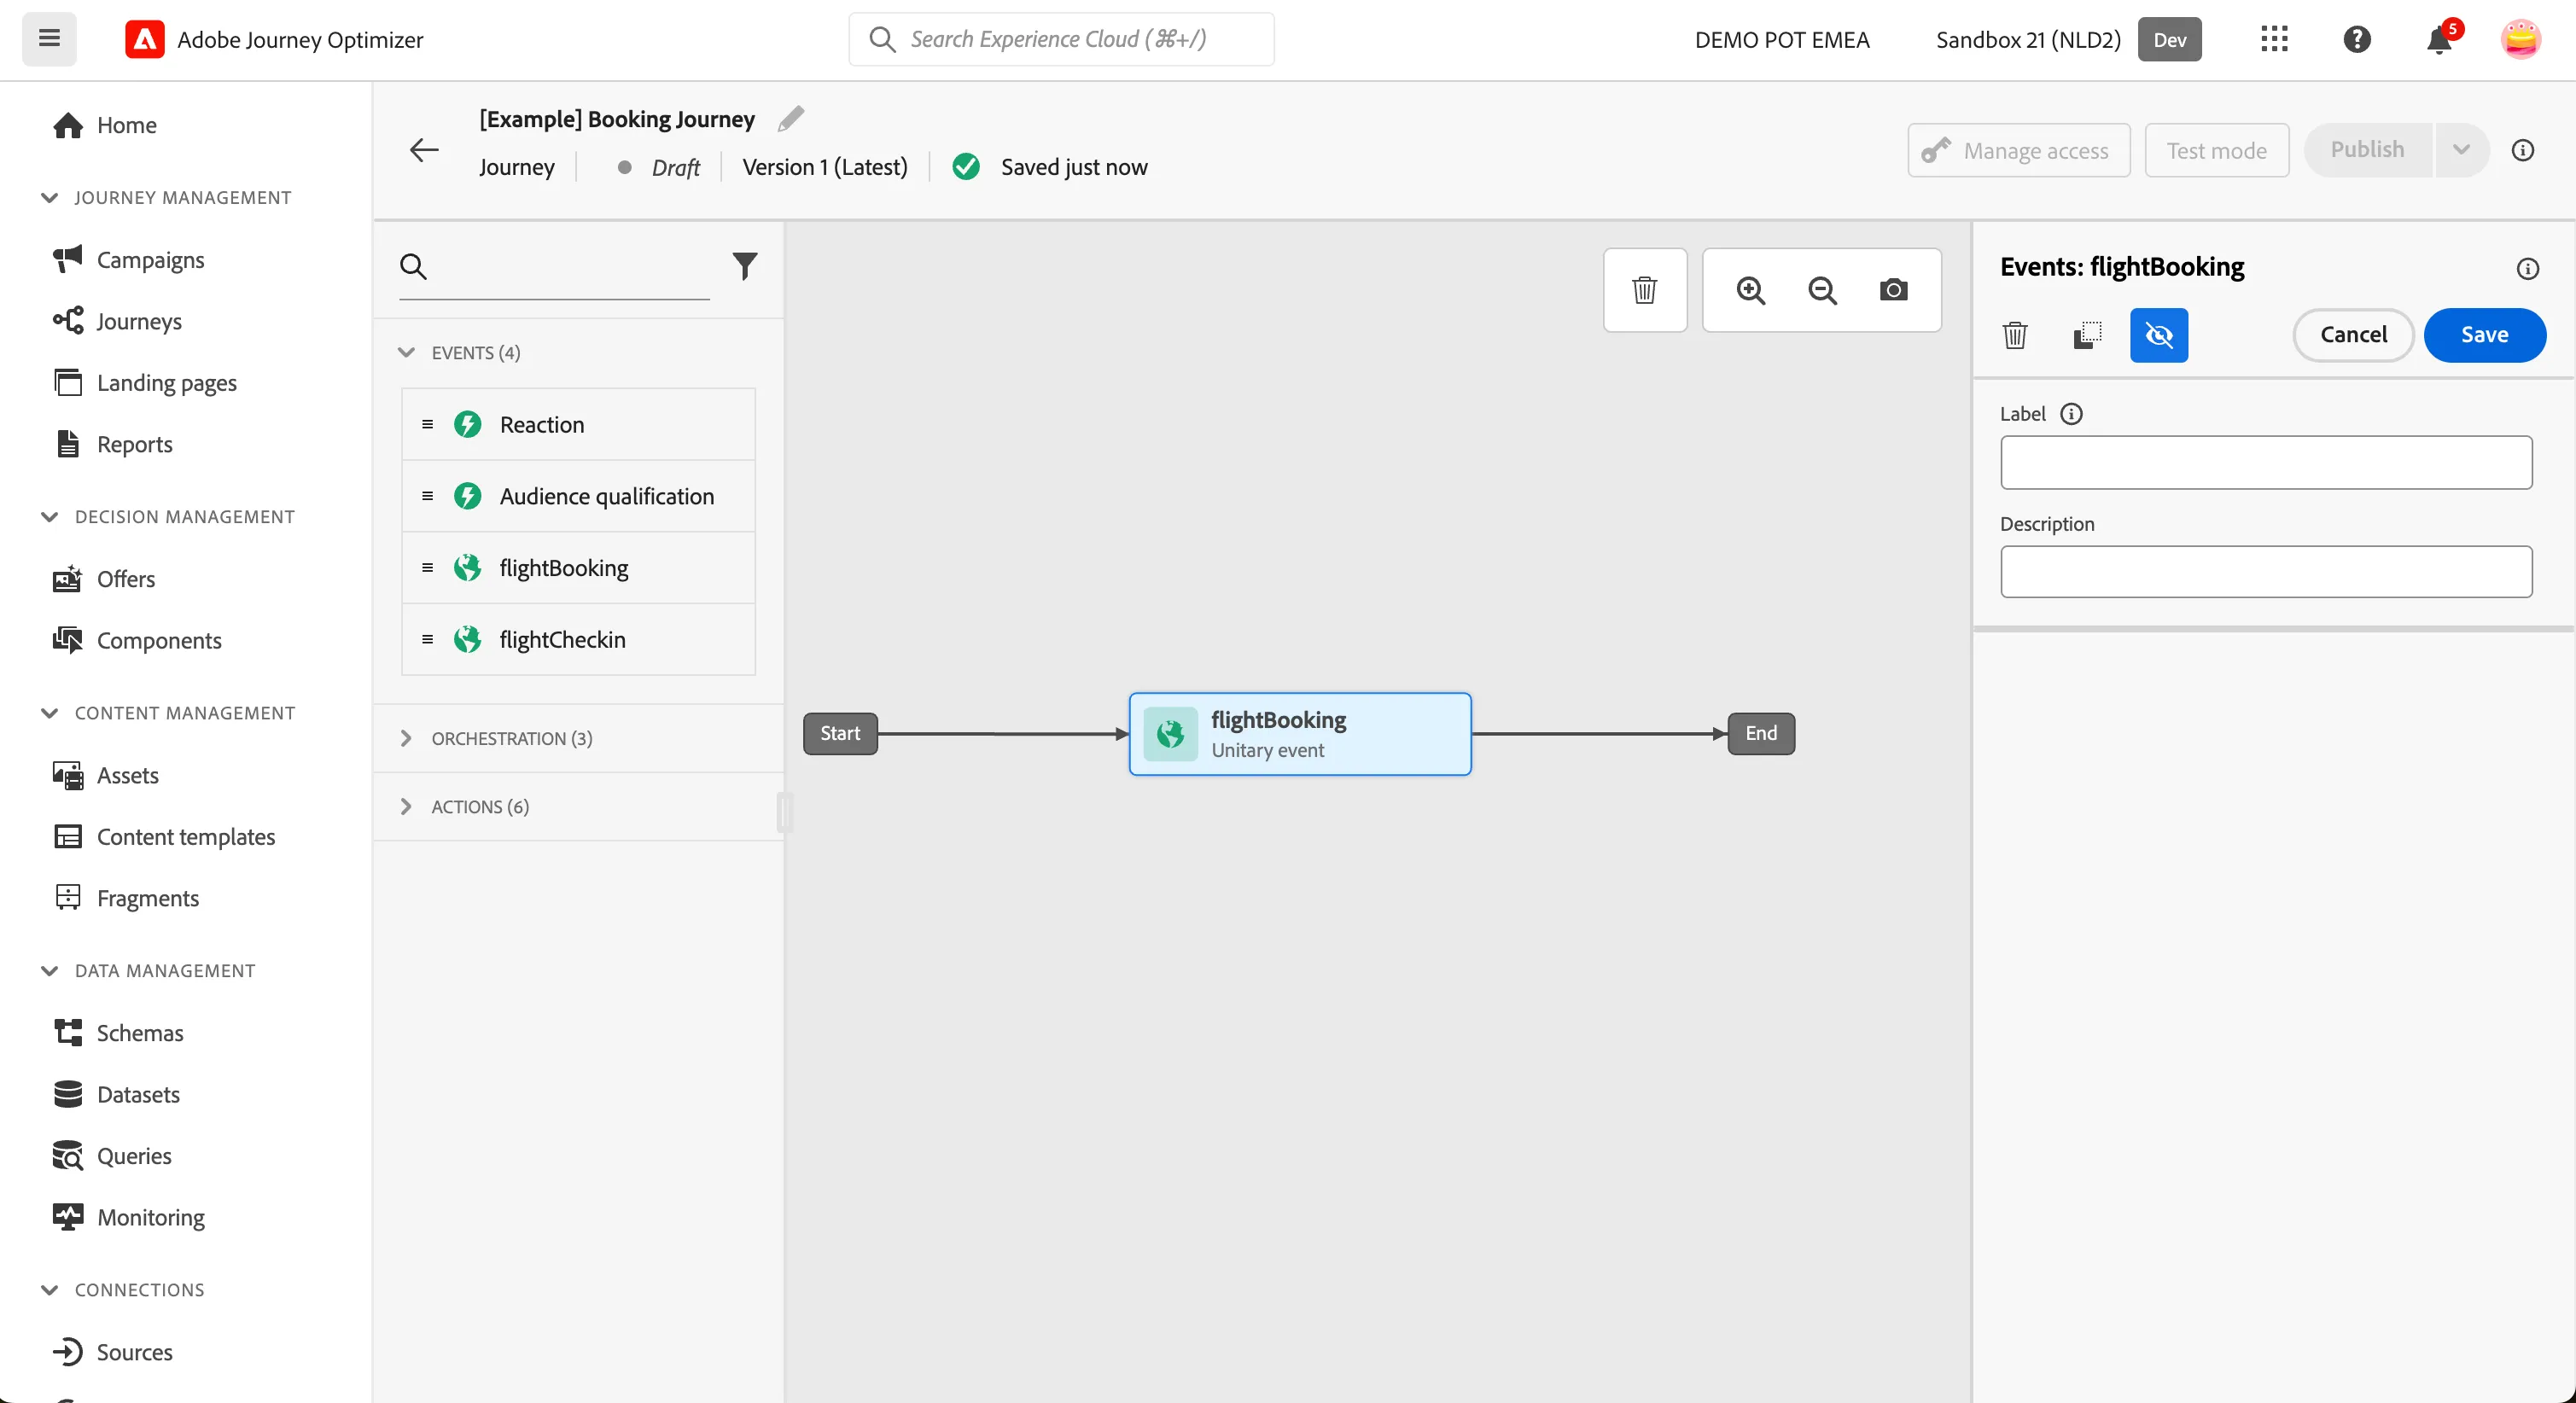Open the Publish dropdown arrow
This screenshot has width=2576, height=1403.
point(2461,150)
